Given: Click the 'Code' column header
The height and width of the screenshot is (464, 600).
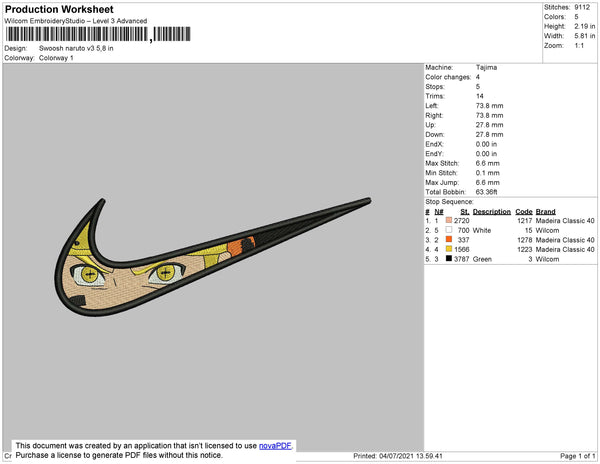Looking at the screenshot, I should (x=524, y=212).
